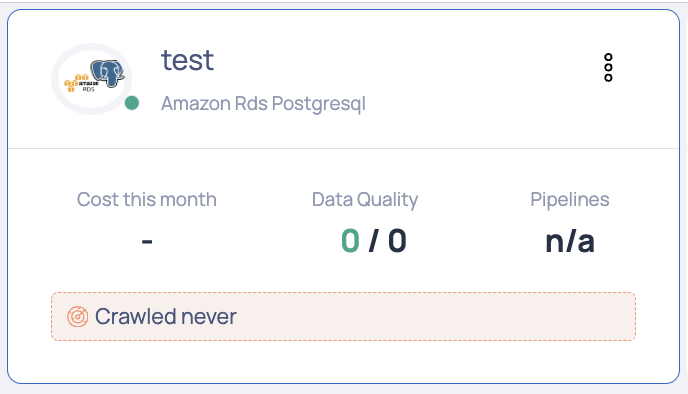Select the Data Quality label
The image size is (688, 394).
365,200
